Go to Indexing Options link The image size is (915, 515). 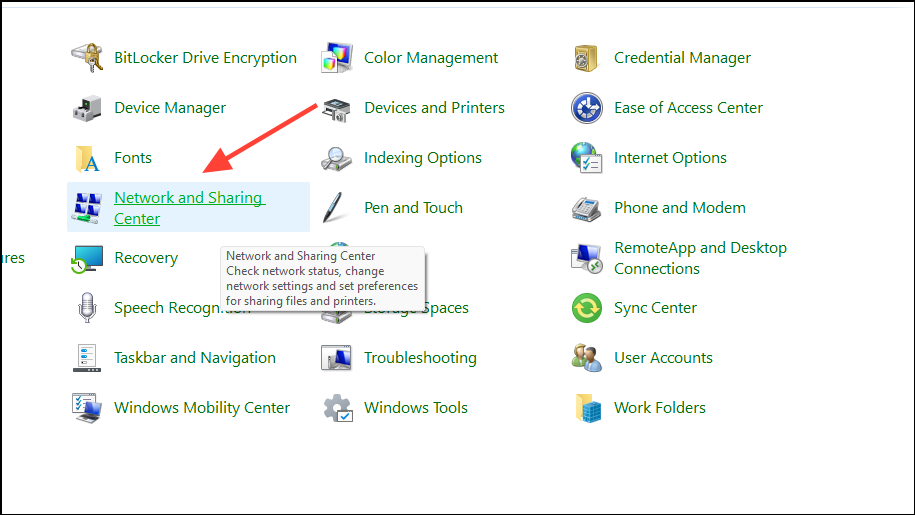(422, 158)
